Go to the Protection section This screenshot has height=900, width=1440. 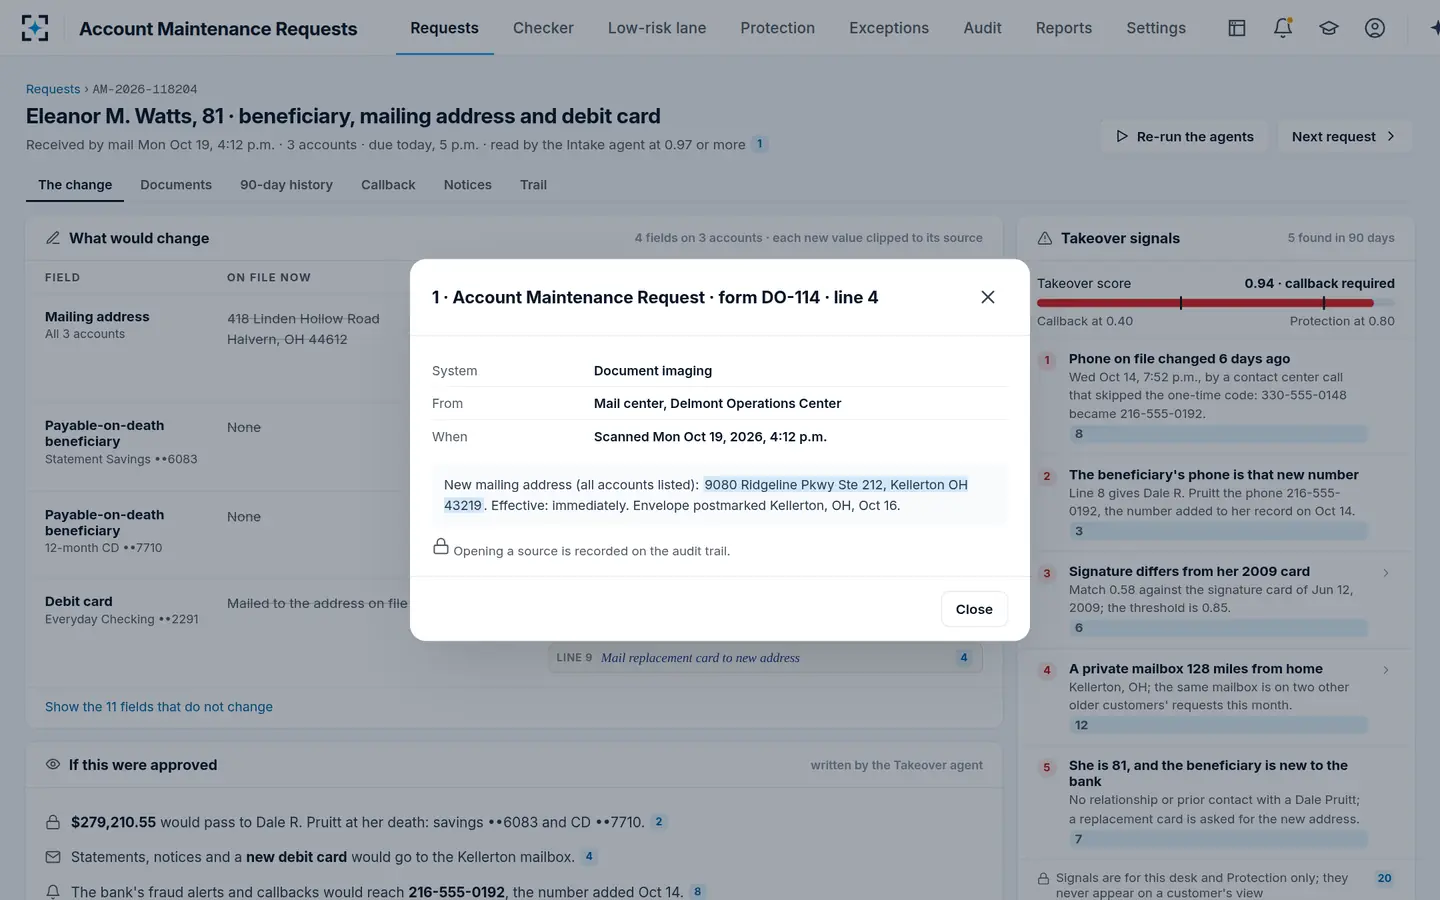coord(777,28)
